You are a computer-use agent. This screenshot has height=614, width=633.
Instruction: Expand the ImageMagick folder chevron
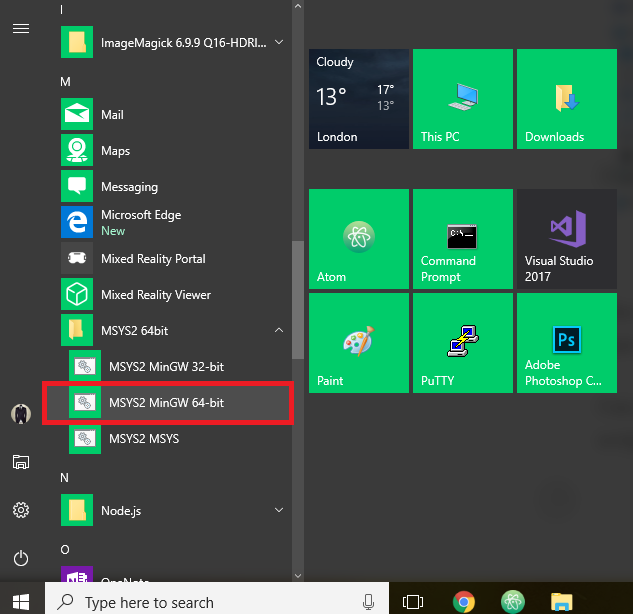(x=279, y=42)
